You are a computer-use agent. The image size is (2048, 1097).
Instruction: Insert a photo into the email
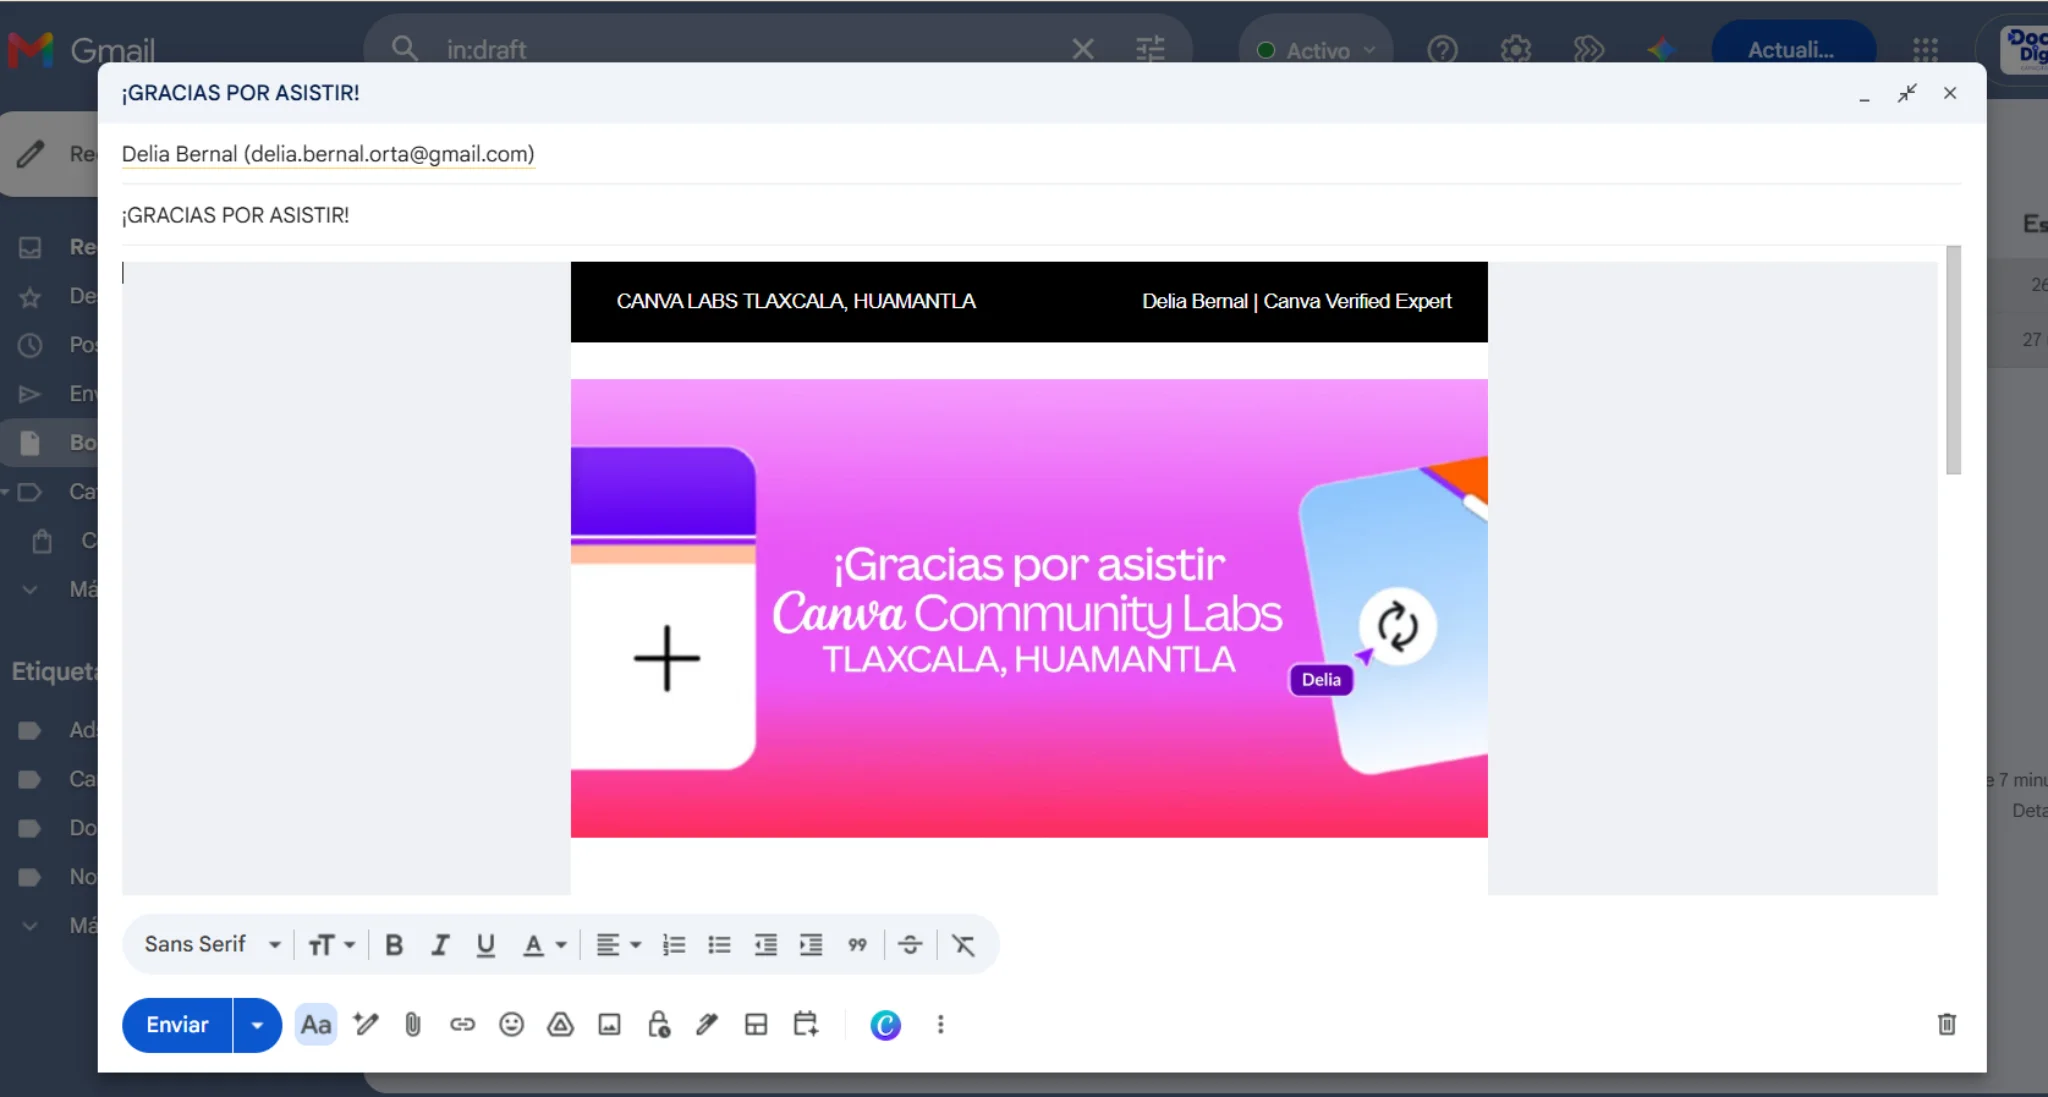tap(609, 1025)
